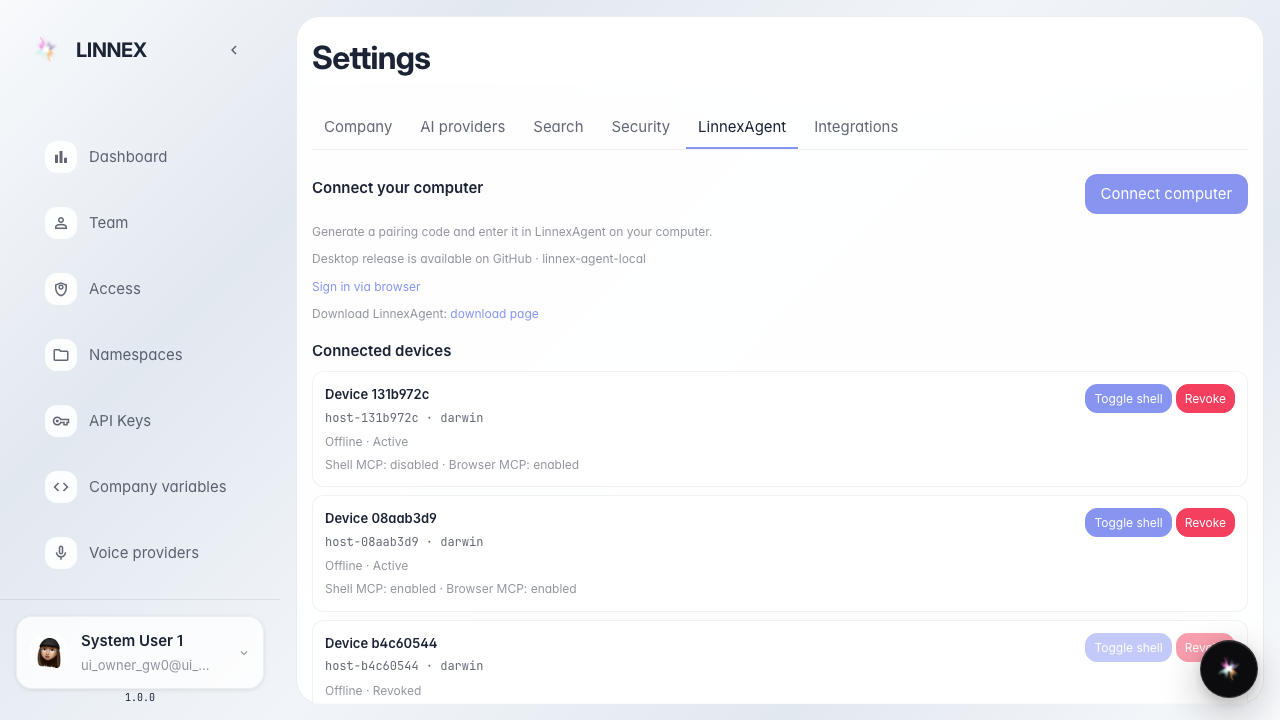
Task: Switch to the Search tab
Action: point(558,127)
